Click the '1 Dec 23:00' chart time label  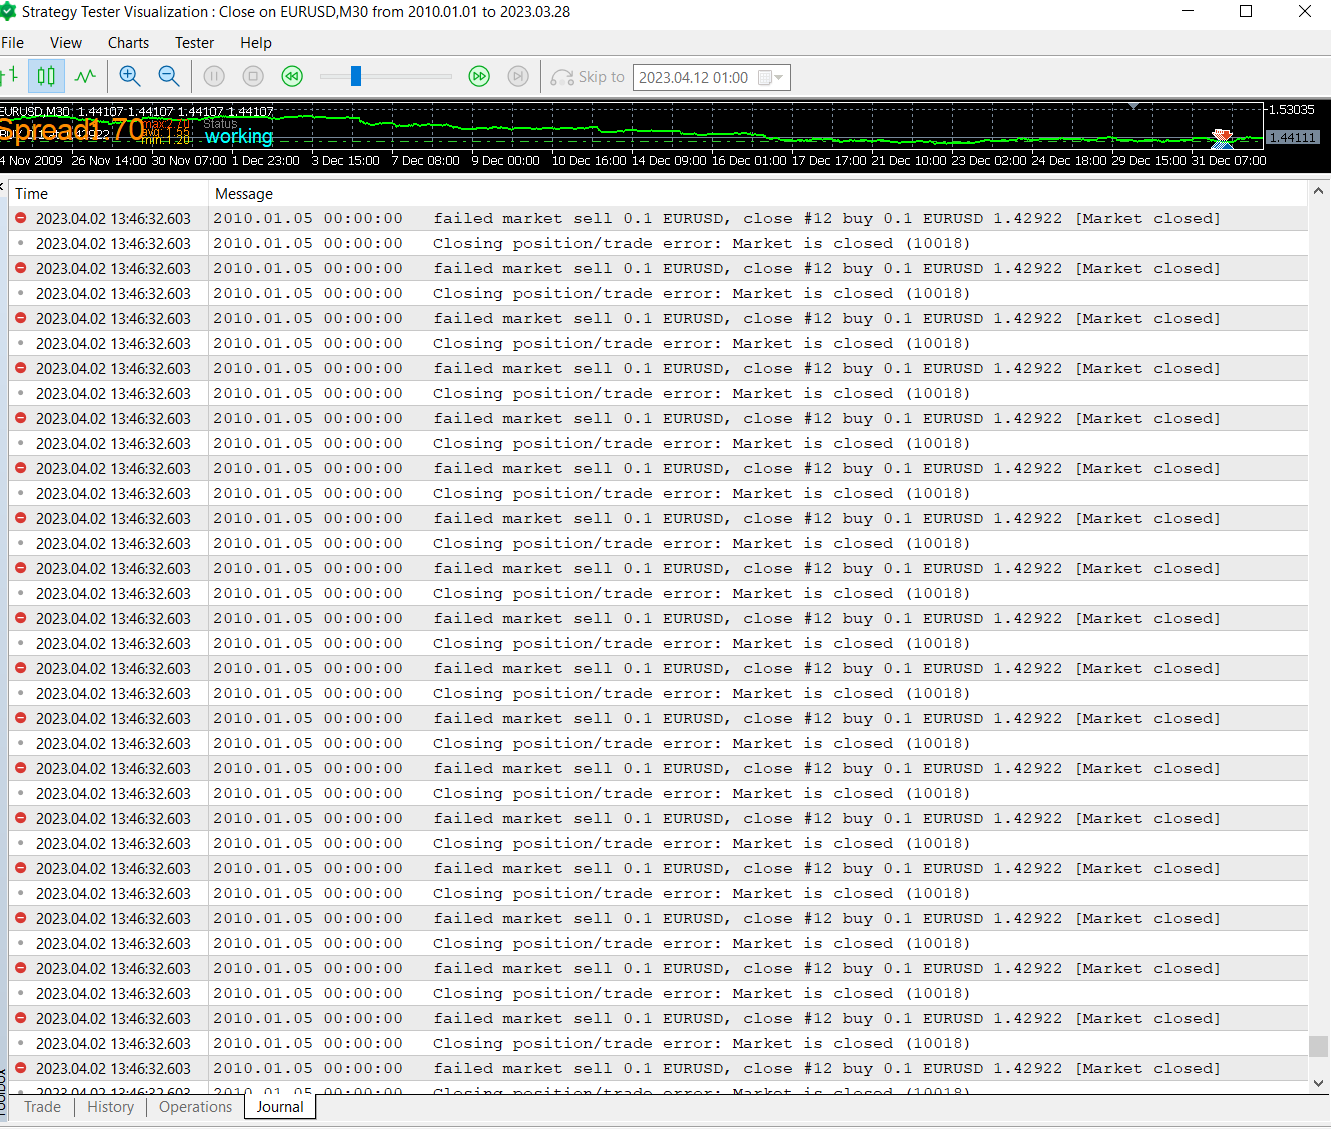point(265,161)
